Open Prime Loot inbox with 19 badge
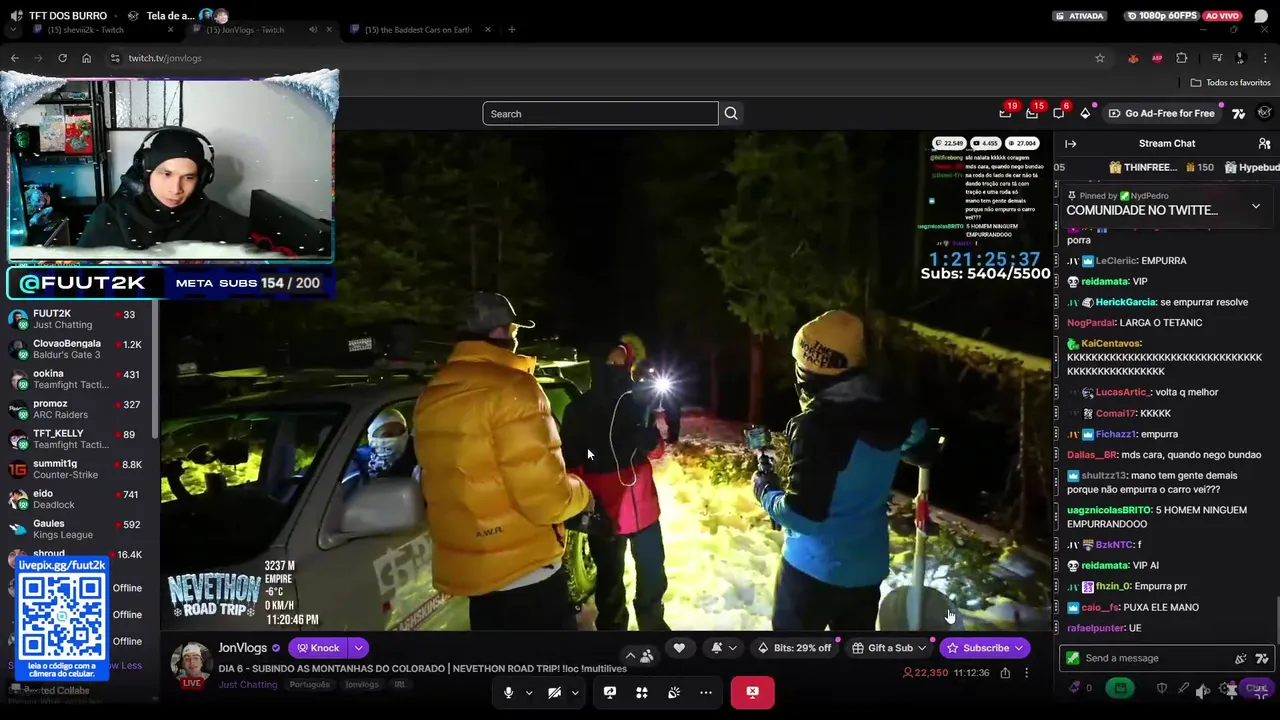 point(1006,113)
